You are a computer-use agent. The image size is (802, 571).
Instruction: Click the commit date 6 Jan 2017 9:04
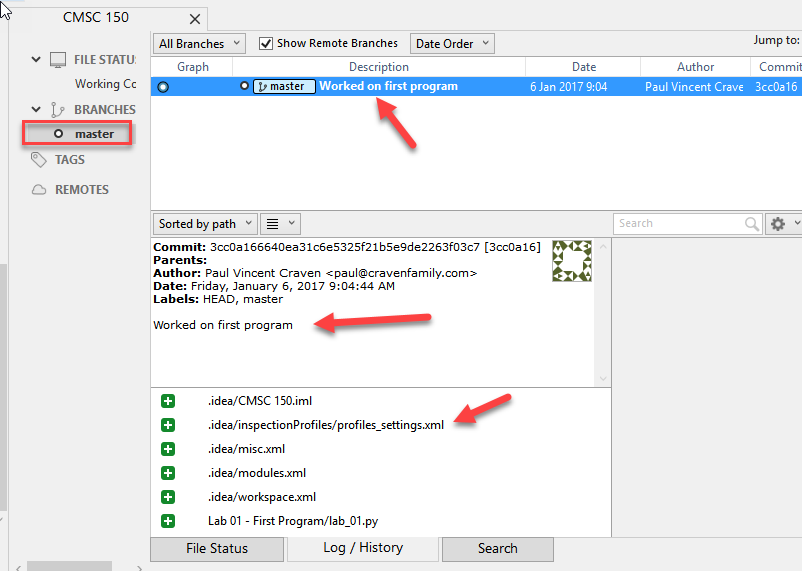[x=568, y=86]
